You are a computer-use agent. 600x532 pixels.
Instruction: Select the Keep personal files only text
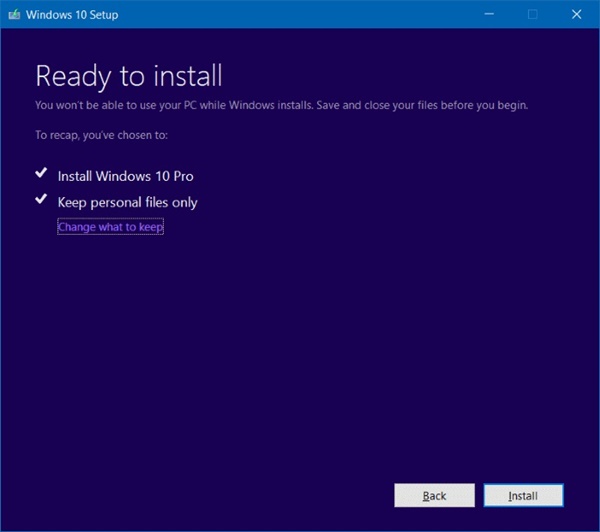pos(127,202)
